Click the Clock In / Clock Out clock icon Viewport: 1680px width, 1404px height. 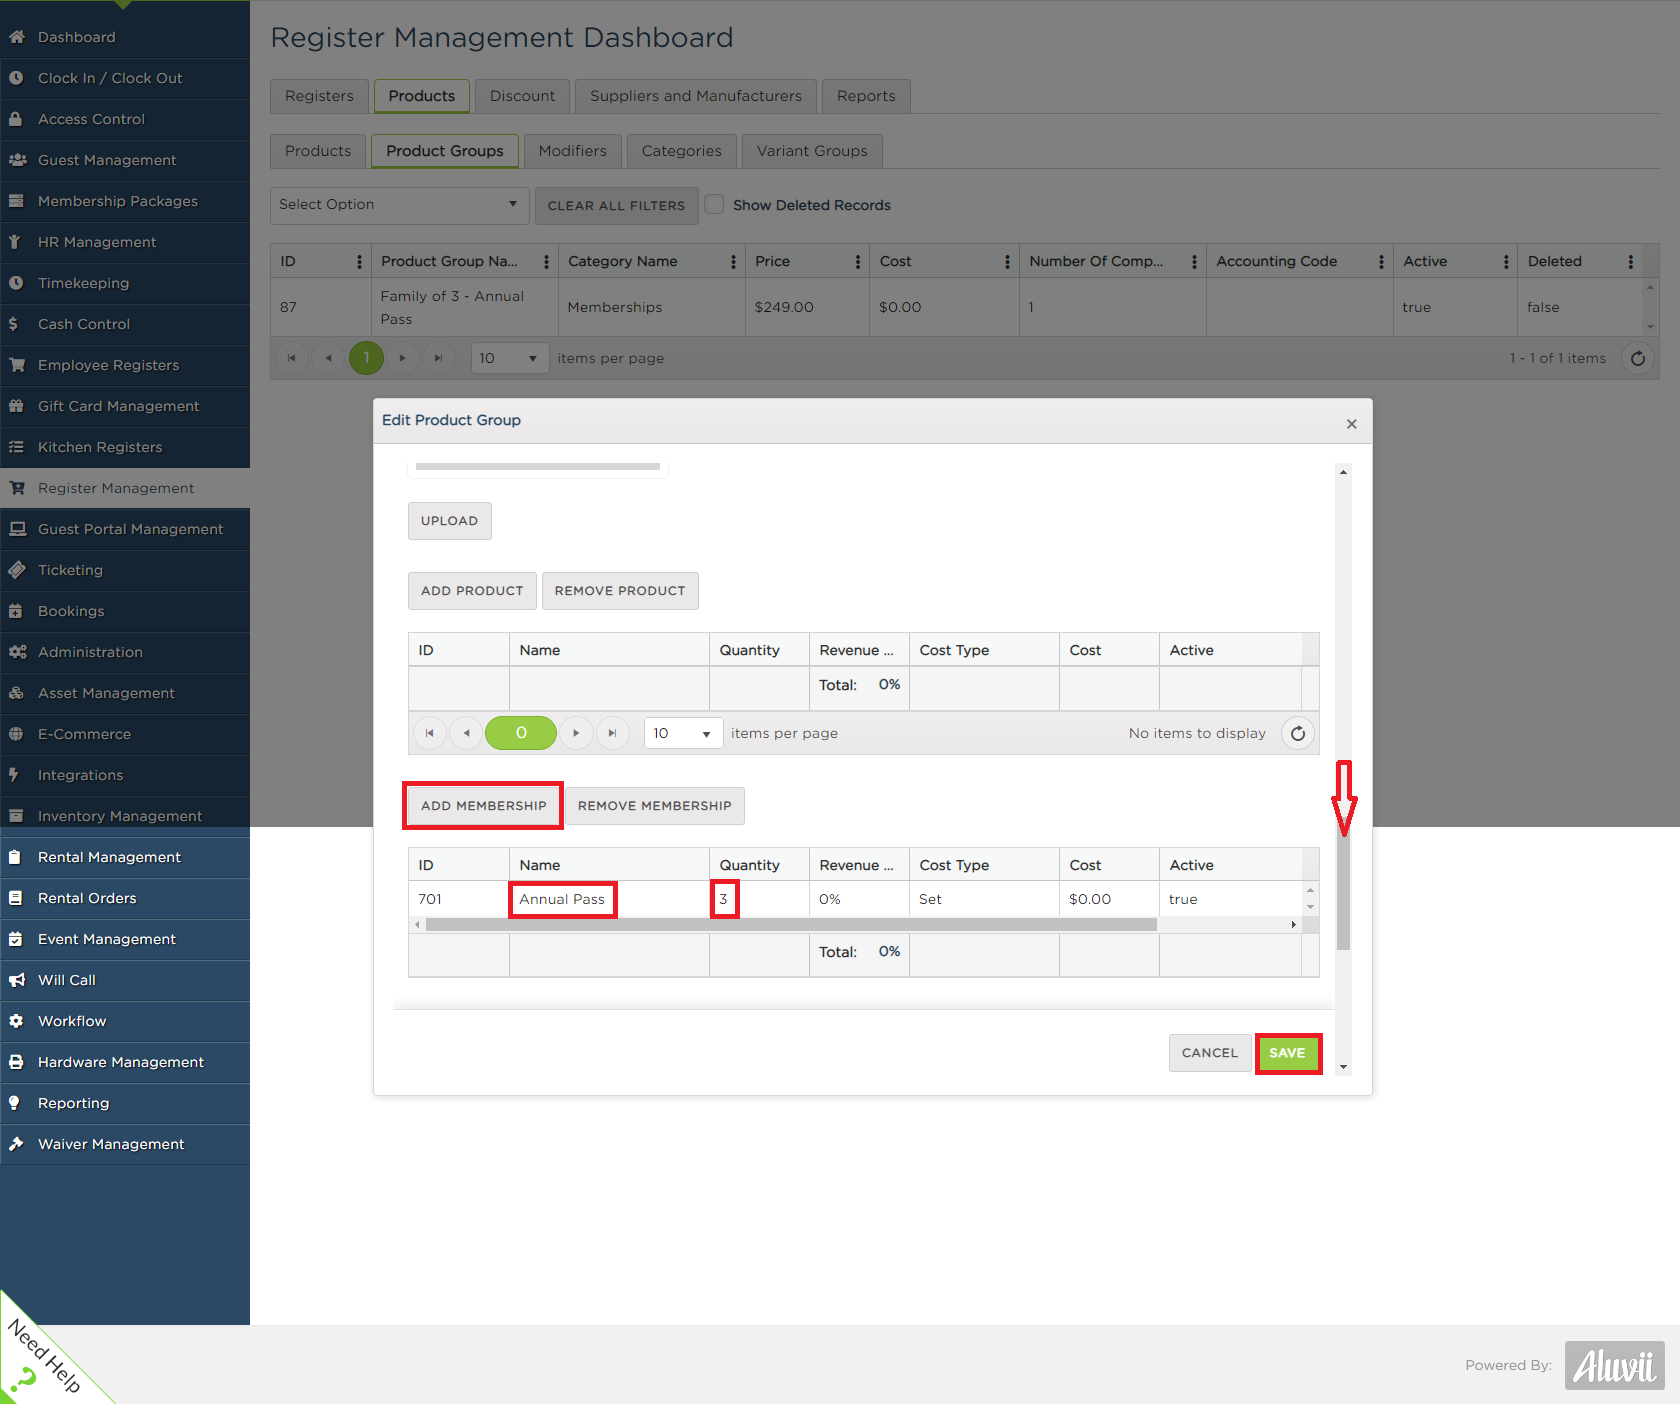pyautogui.click(x=16, y=78)
